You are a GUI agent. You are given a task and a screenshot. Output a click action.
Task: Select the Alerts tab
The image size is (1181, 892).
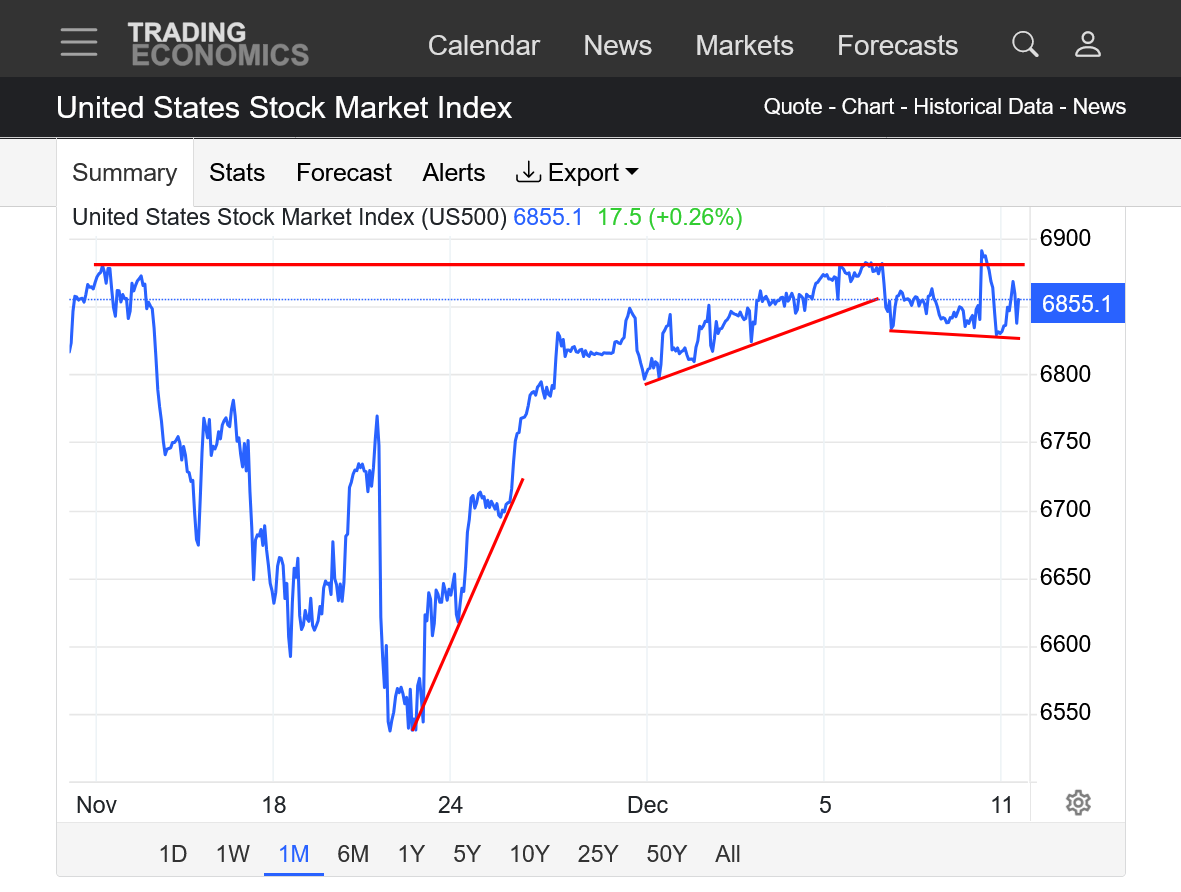coord(454,173)
